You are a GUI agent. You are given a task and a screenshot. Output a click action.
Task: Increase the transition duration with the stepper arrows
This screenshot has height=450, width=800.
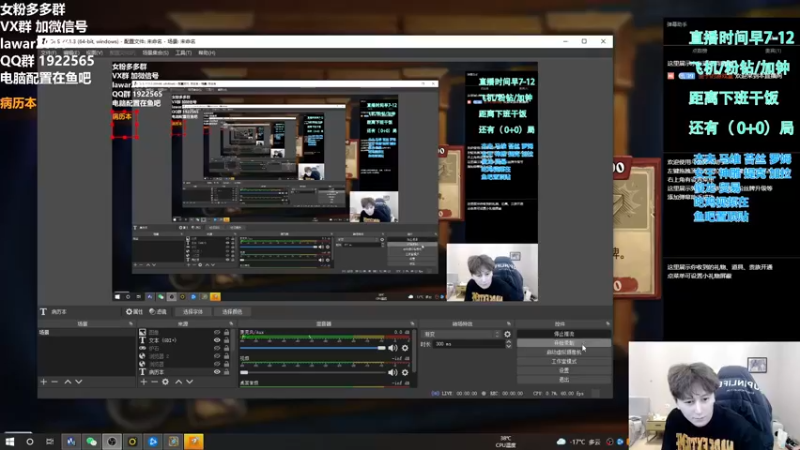(508, 342)
